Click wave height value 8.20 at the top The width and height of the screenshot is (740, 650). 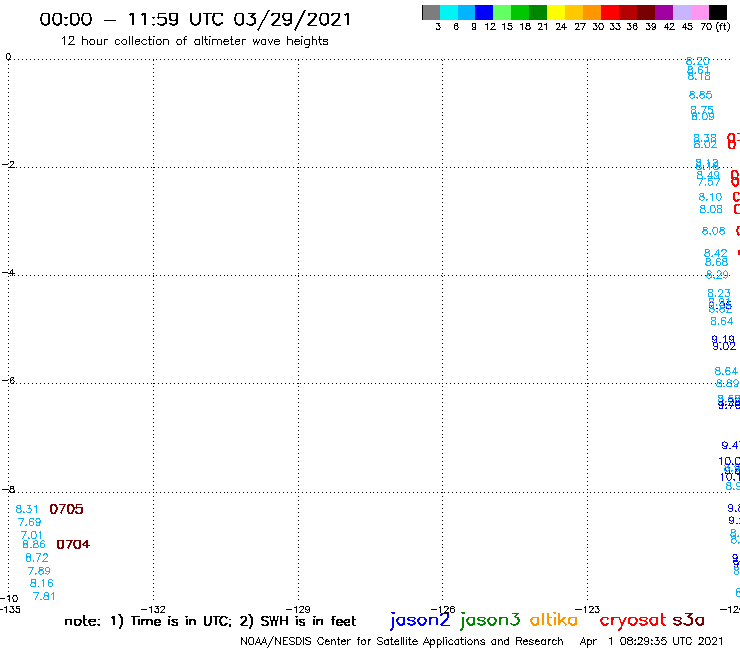tap(698, 61)
